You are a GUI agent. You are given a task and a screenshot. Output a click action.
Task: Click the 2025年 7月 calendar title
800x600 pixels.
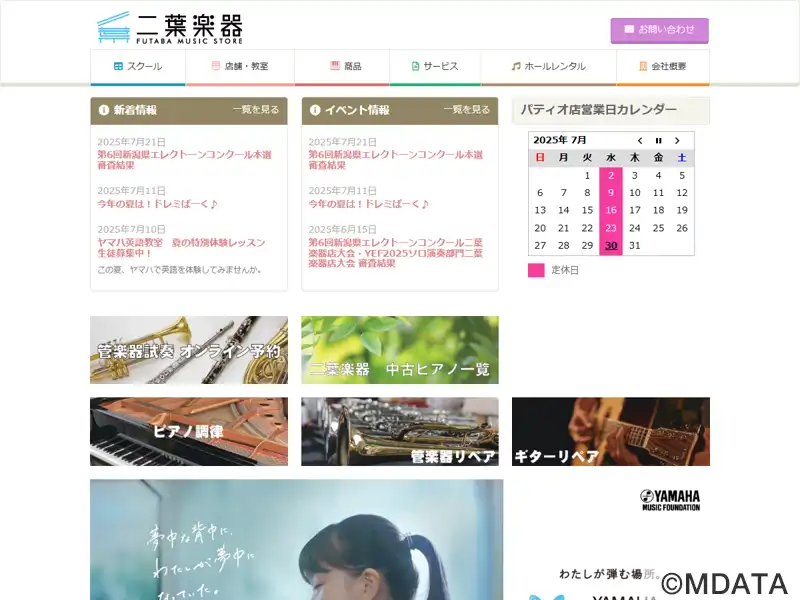coord(560,140)
